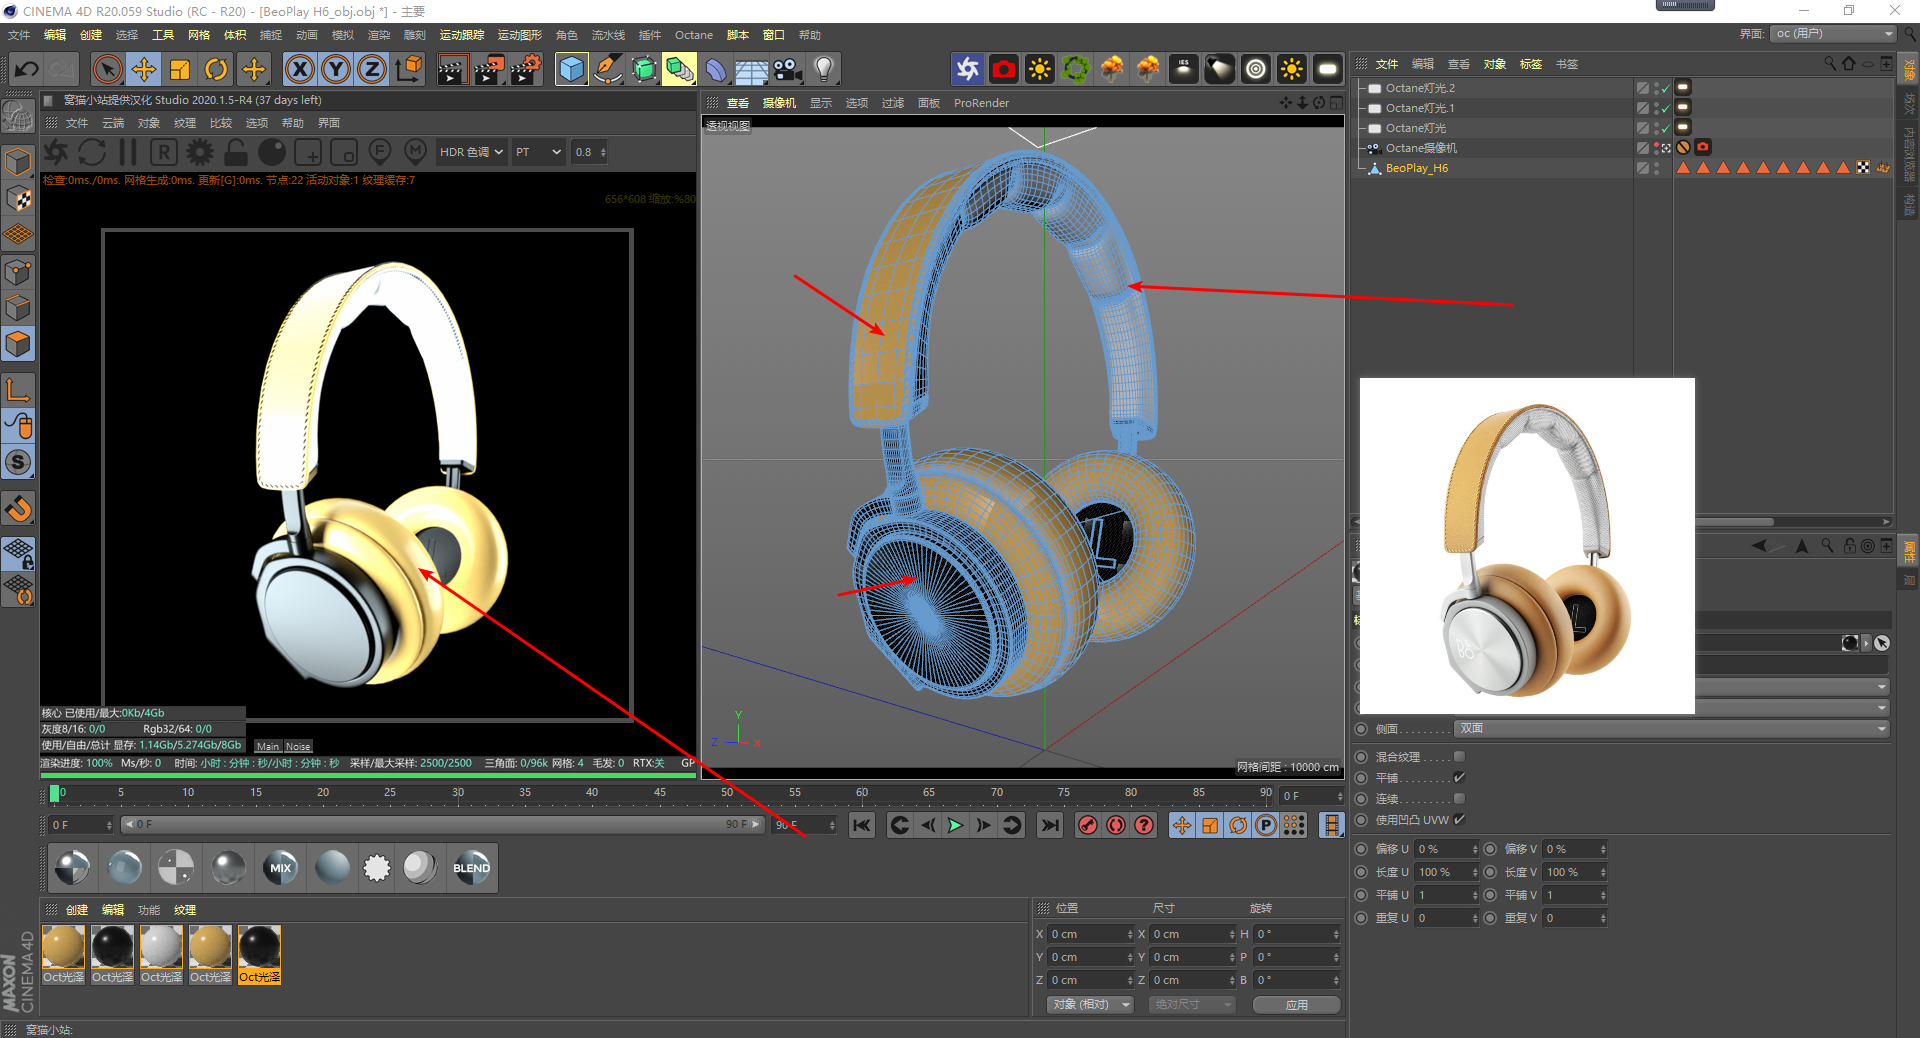The width and height of the screenshot is (1920, 1038).
Task: Select the BeoPlay_H6 object in the object list
Action: pos(1416,168)
